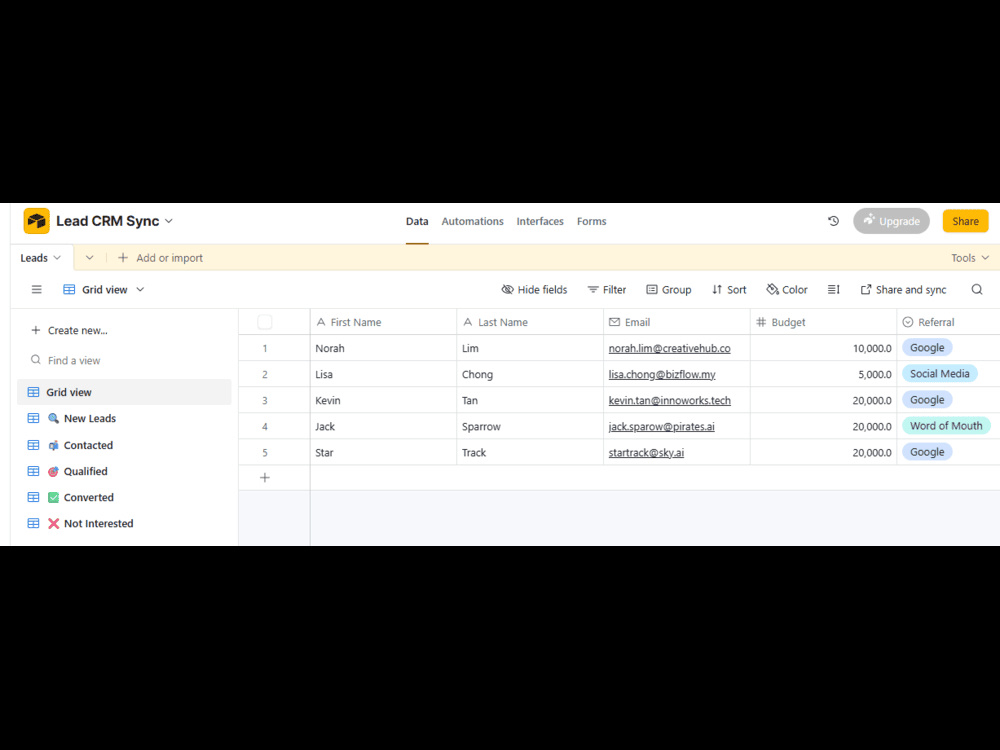Image resolution: width=1000 pixels, height=750 pixels.
Task: Click the last name cell Sparrow
Action: click(x=530, y=427)
